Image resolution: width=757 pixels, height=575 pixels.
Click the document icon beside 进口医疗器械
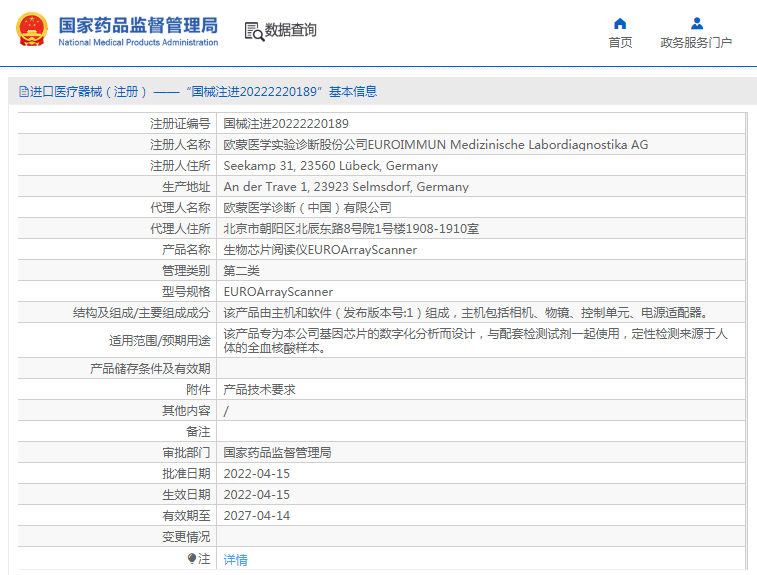click(x=24, y=91)
